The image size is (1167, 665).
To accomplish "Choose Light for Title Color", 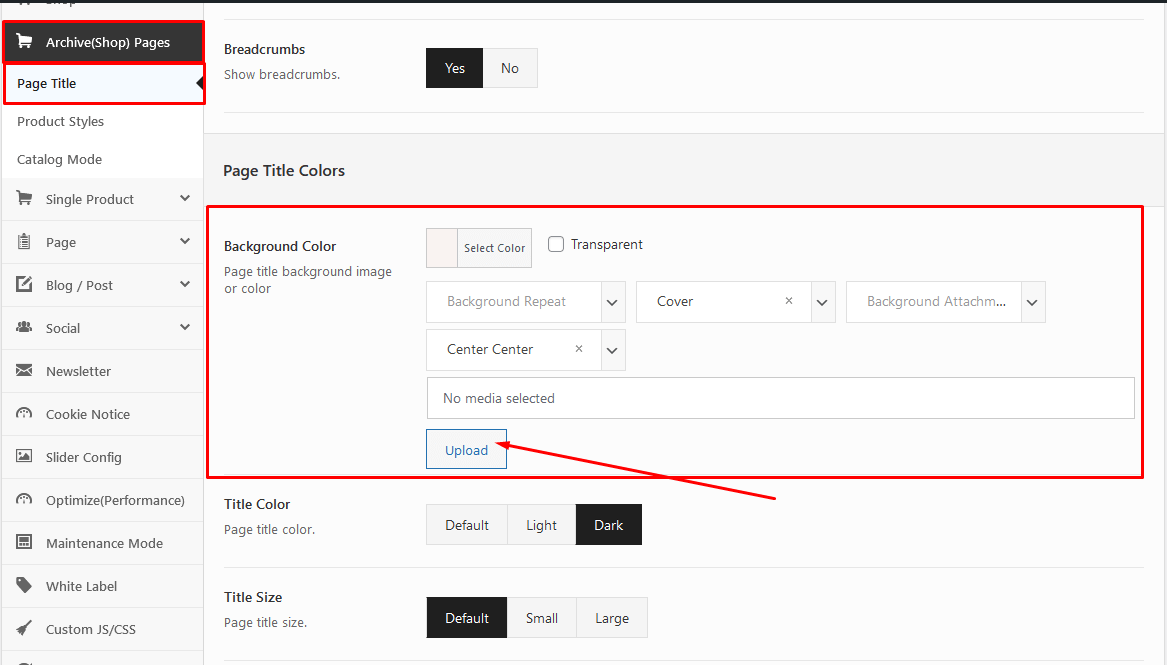I will click(541, 525).
